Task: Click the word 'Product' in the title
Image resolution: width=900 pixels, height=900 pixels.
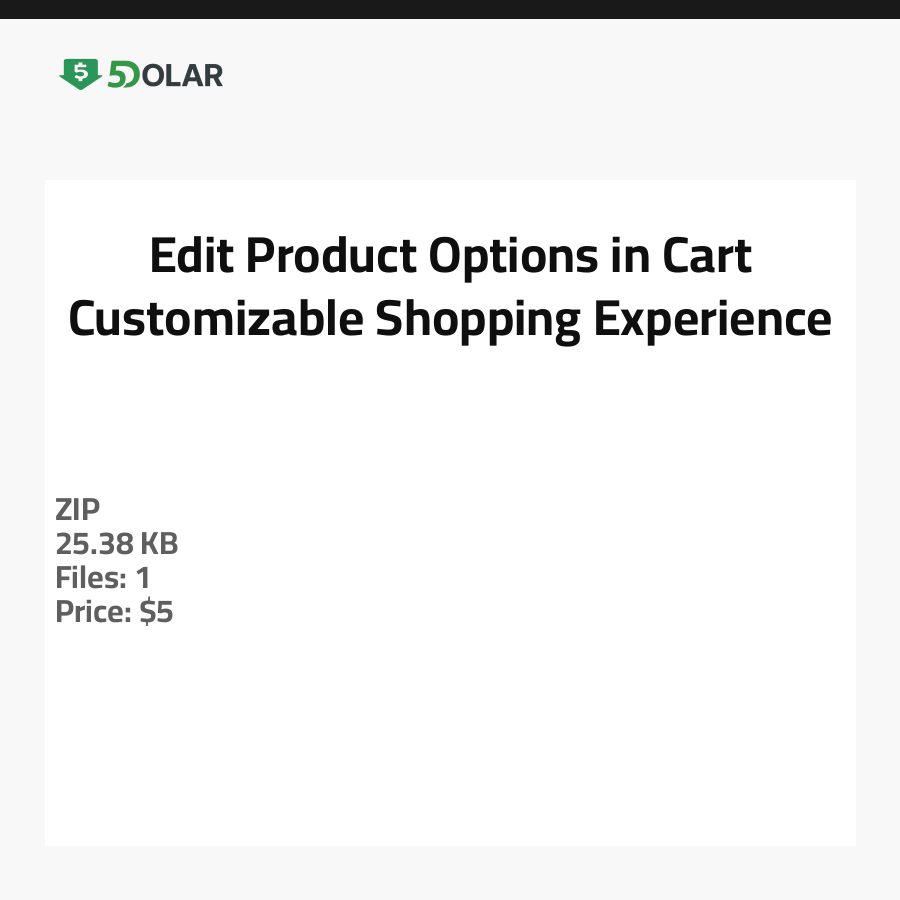Action: point(331,257)
